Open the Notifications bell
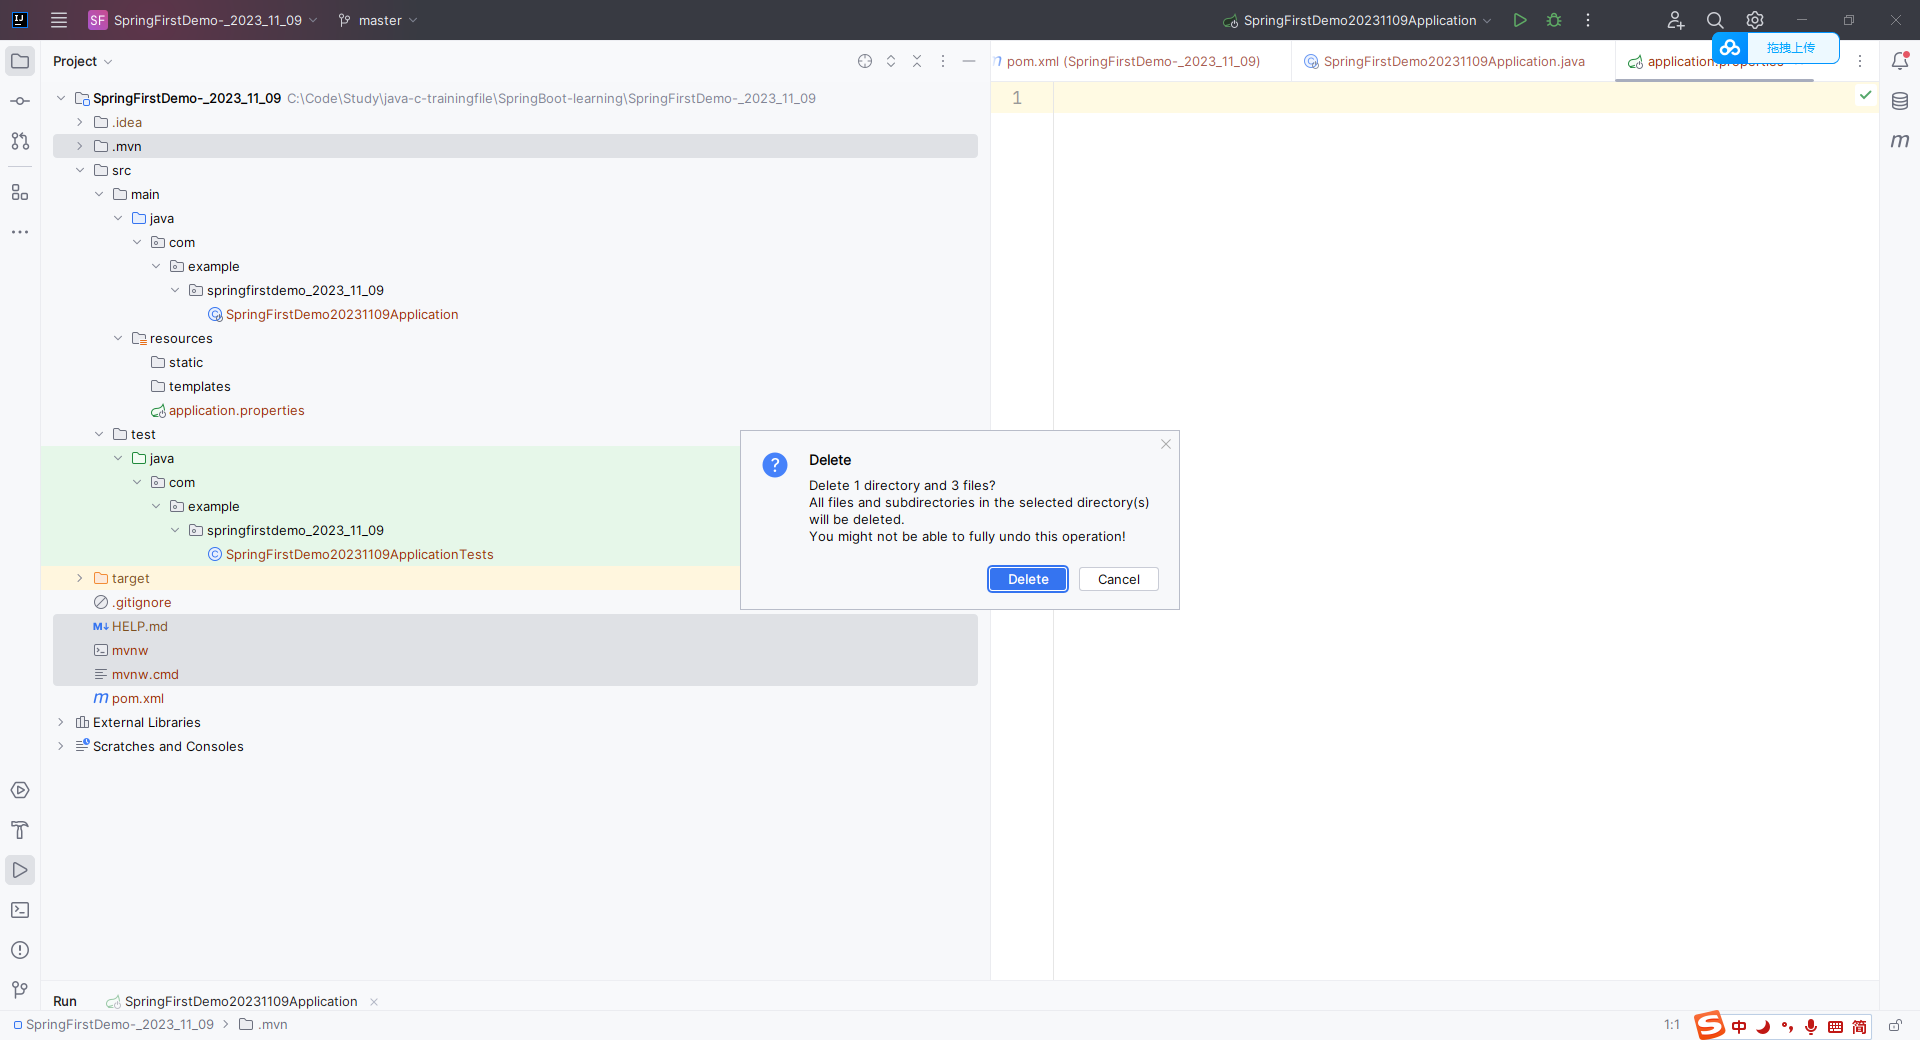Image resolution: width=1920 pixels, height=1040 pixels. click(1900, 61)
